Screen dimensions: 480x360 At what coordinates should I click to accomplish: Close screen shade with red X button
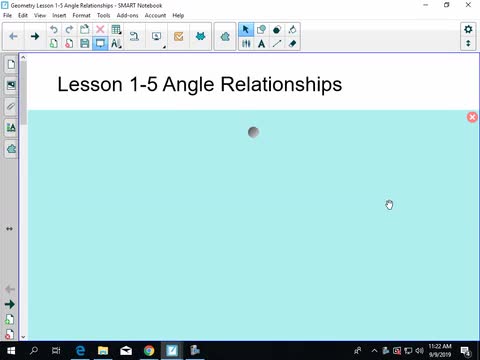pos(472,117)
